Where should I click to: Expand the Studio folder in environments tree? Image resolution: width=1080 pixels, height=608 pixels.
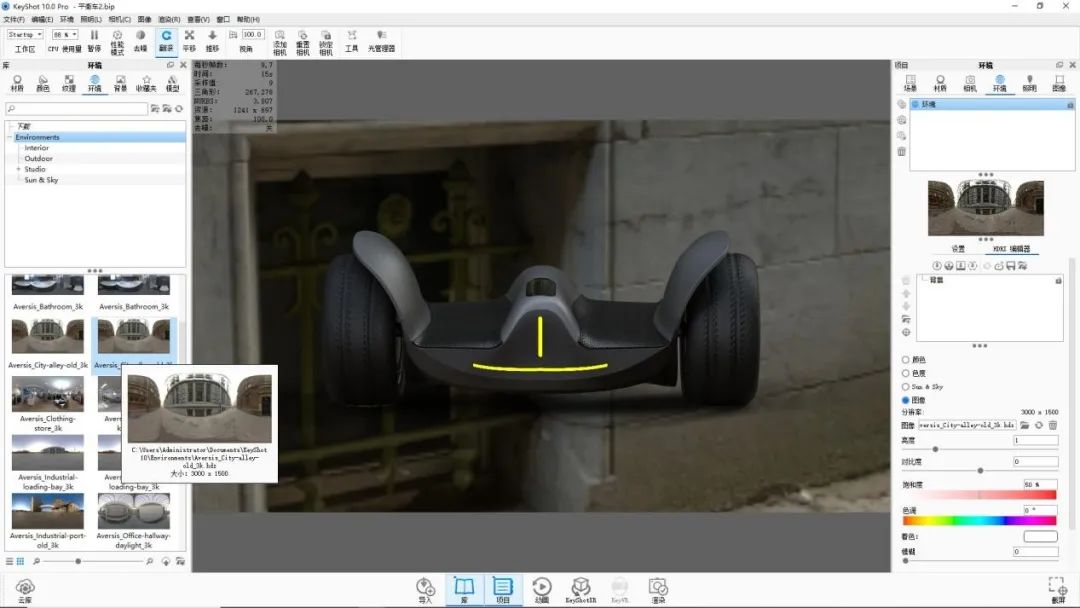(x=18, y=169)
